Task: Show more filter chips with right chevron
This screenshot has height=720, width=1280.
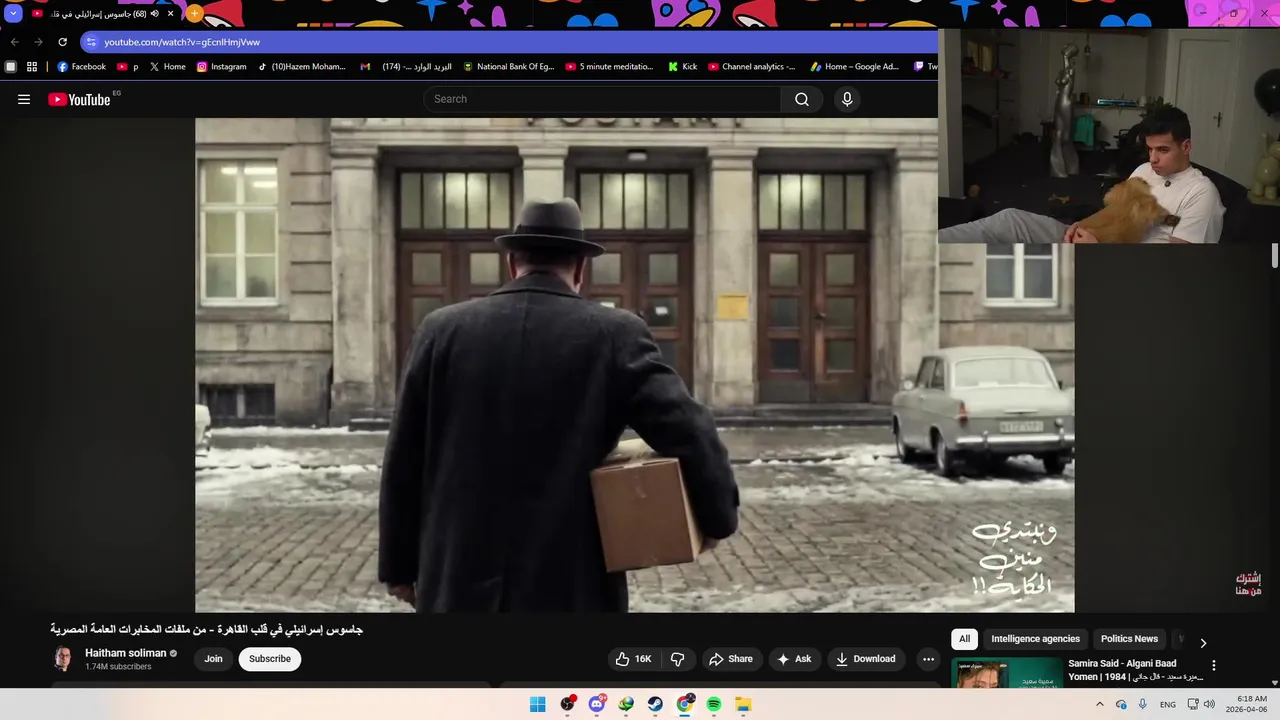Action: 1203,643
